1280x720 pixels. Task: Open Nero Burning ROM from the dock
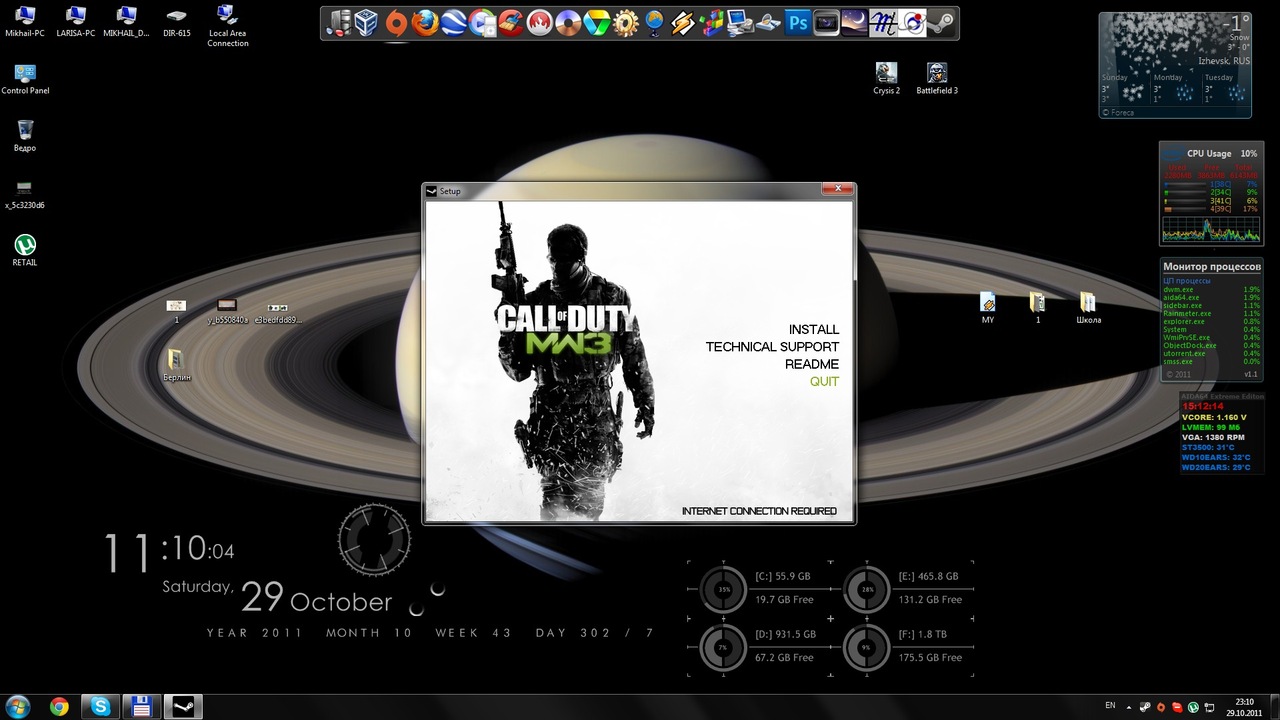[x=540, y=23]
